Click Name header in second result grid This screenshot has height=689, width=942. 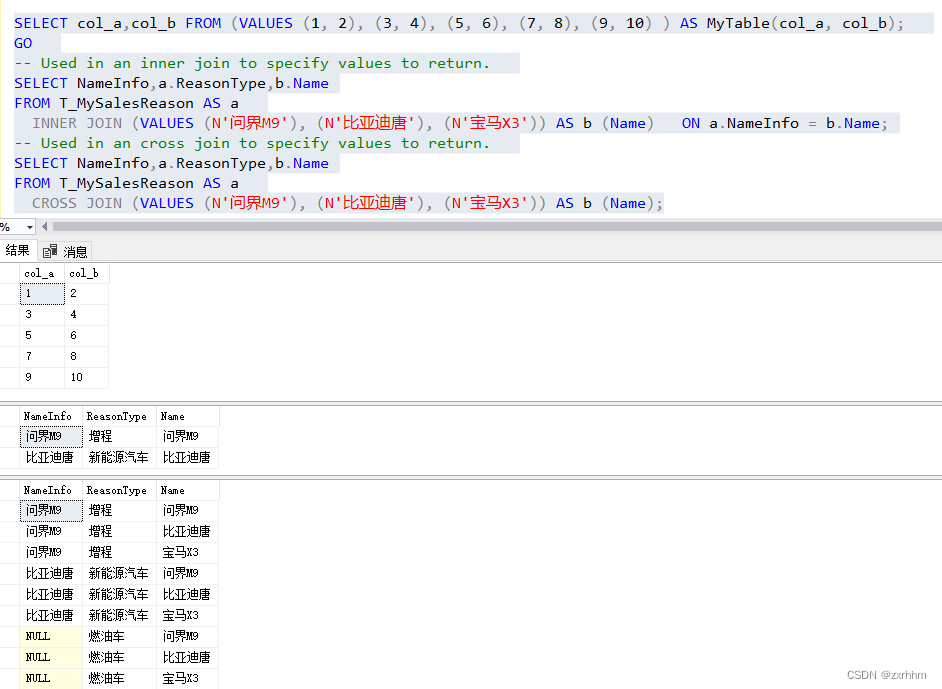tap(187, 416)
